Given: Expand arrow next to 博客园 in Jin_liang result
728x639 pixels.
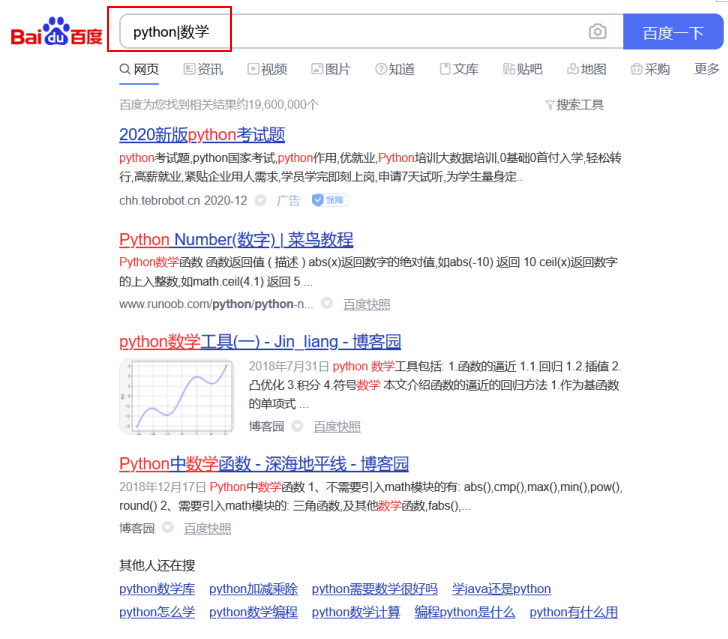Looking at the screenshot, I should [297, 426].
